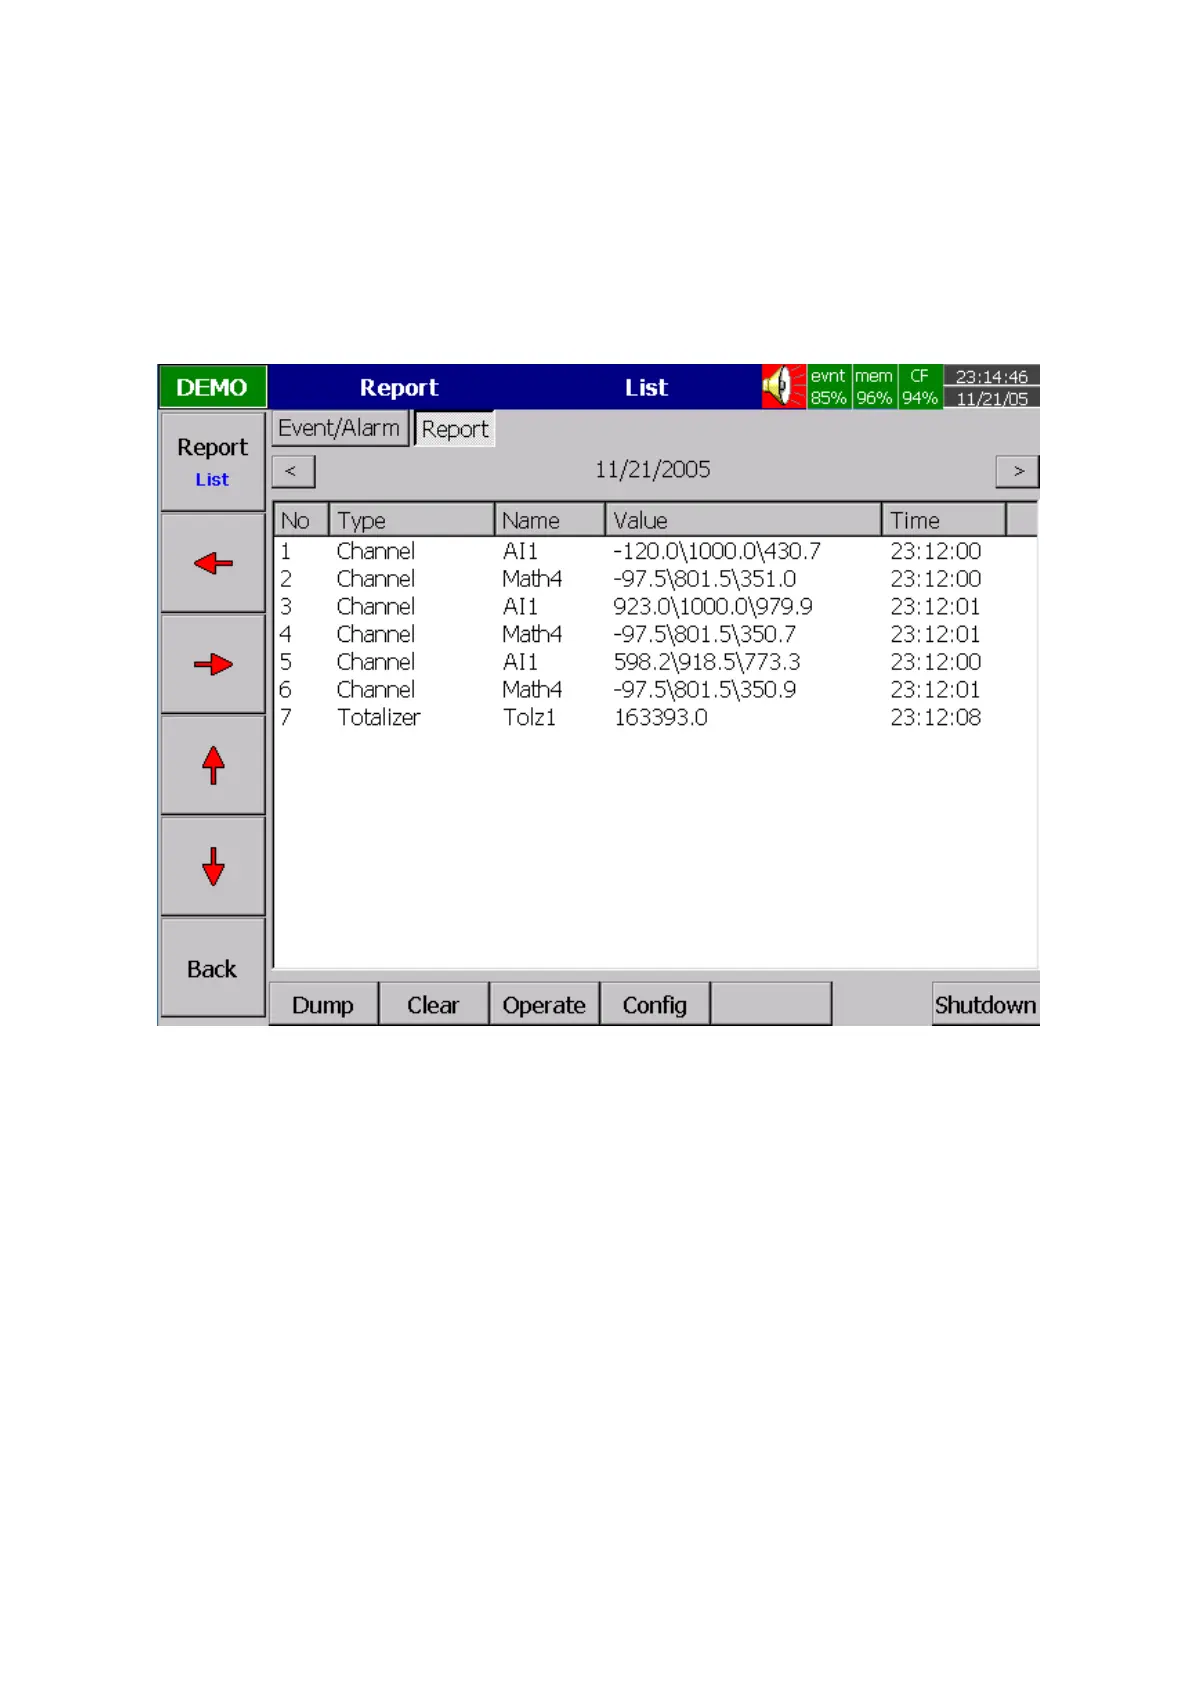Click the Report List sidebar button
Viewport: 1190px width, 1684px height.
coord(212,461)
